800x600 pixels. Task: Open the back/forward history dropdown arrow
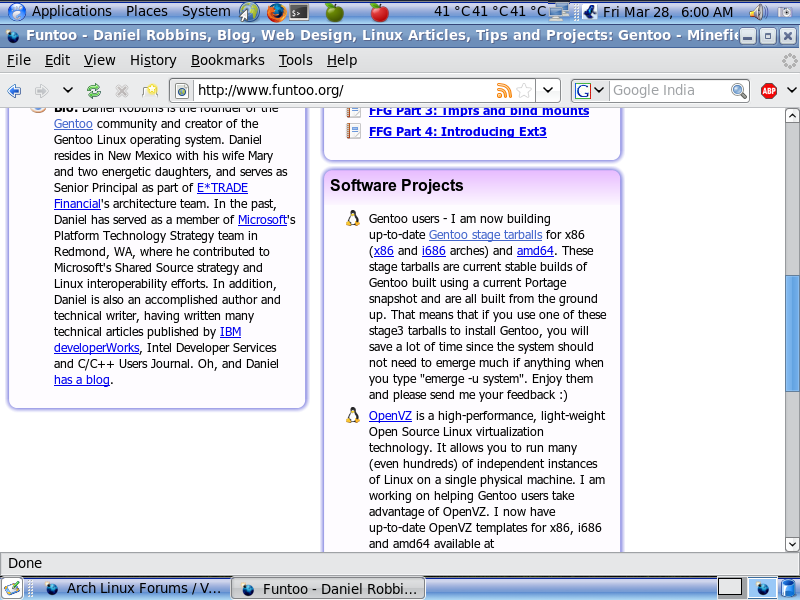tap(68, 90)
